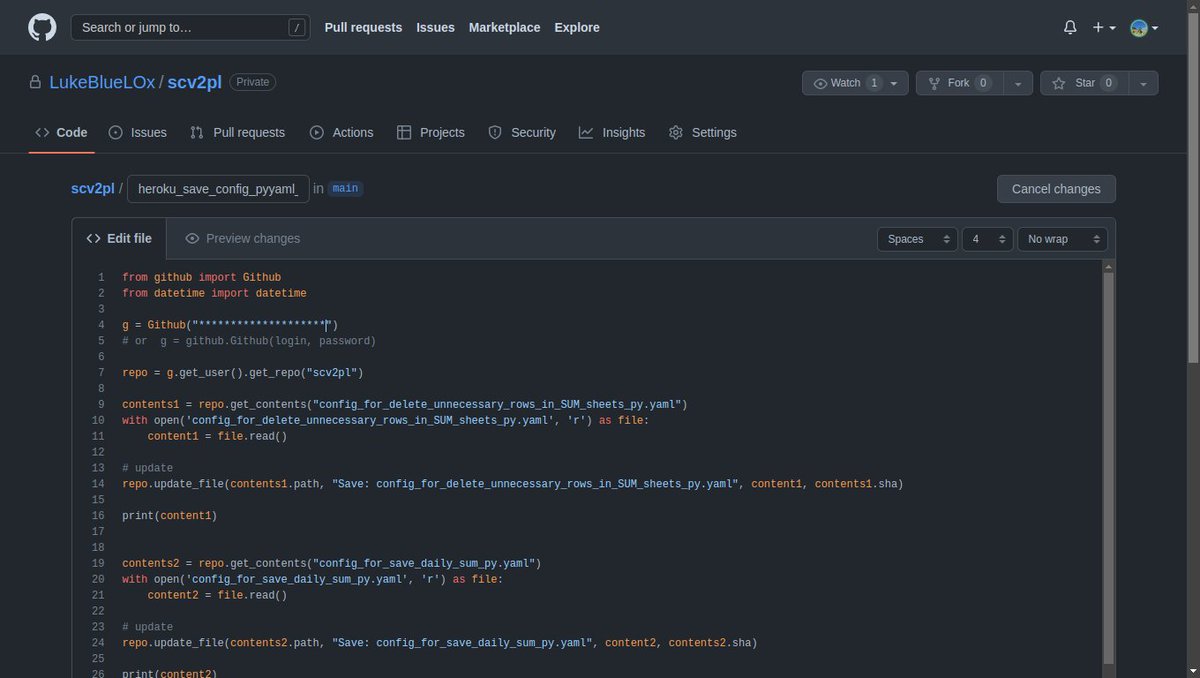Viewport: 1200px width, 678px height.
Task: Open the user avatar menu
Action: click(x=1144, y=28)
